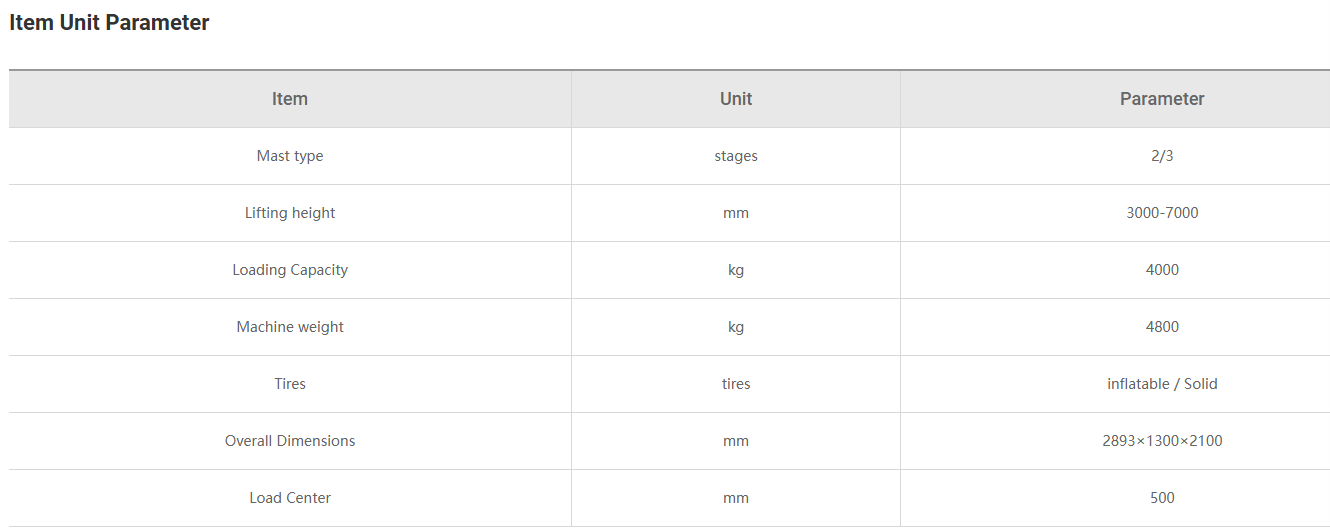Click the 500 load center value
Viewport: 1330px width, 530px height.
(1162, 498)
